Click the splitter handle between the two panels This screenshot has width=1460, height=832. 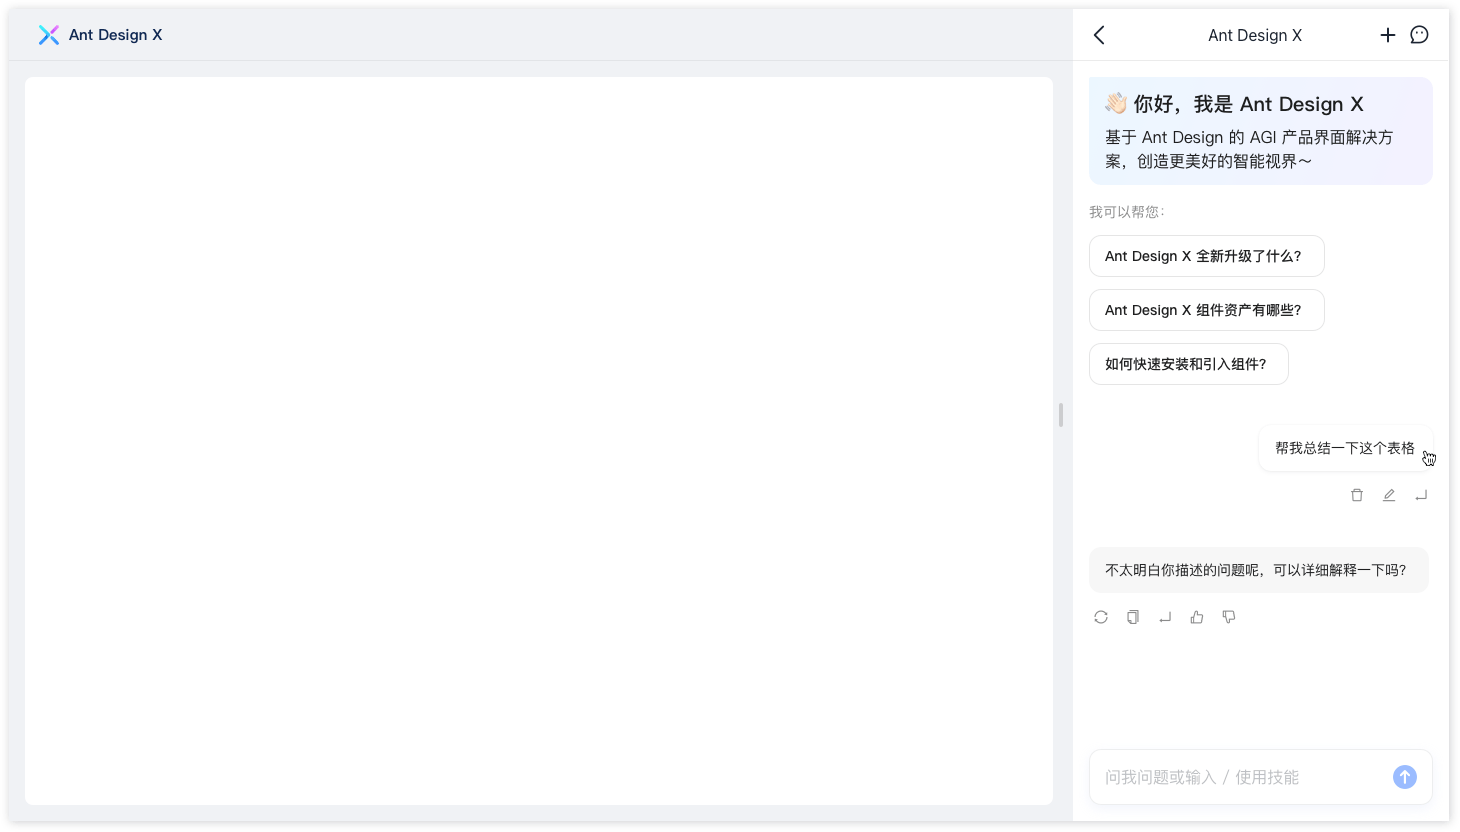point(1061,415)
